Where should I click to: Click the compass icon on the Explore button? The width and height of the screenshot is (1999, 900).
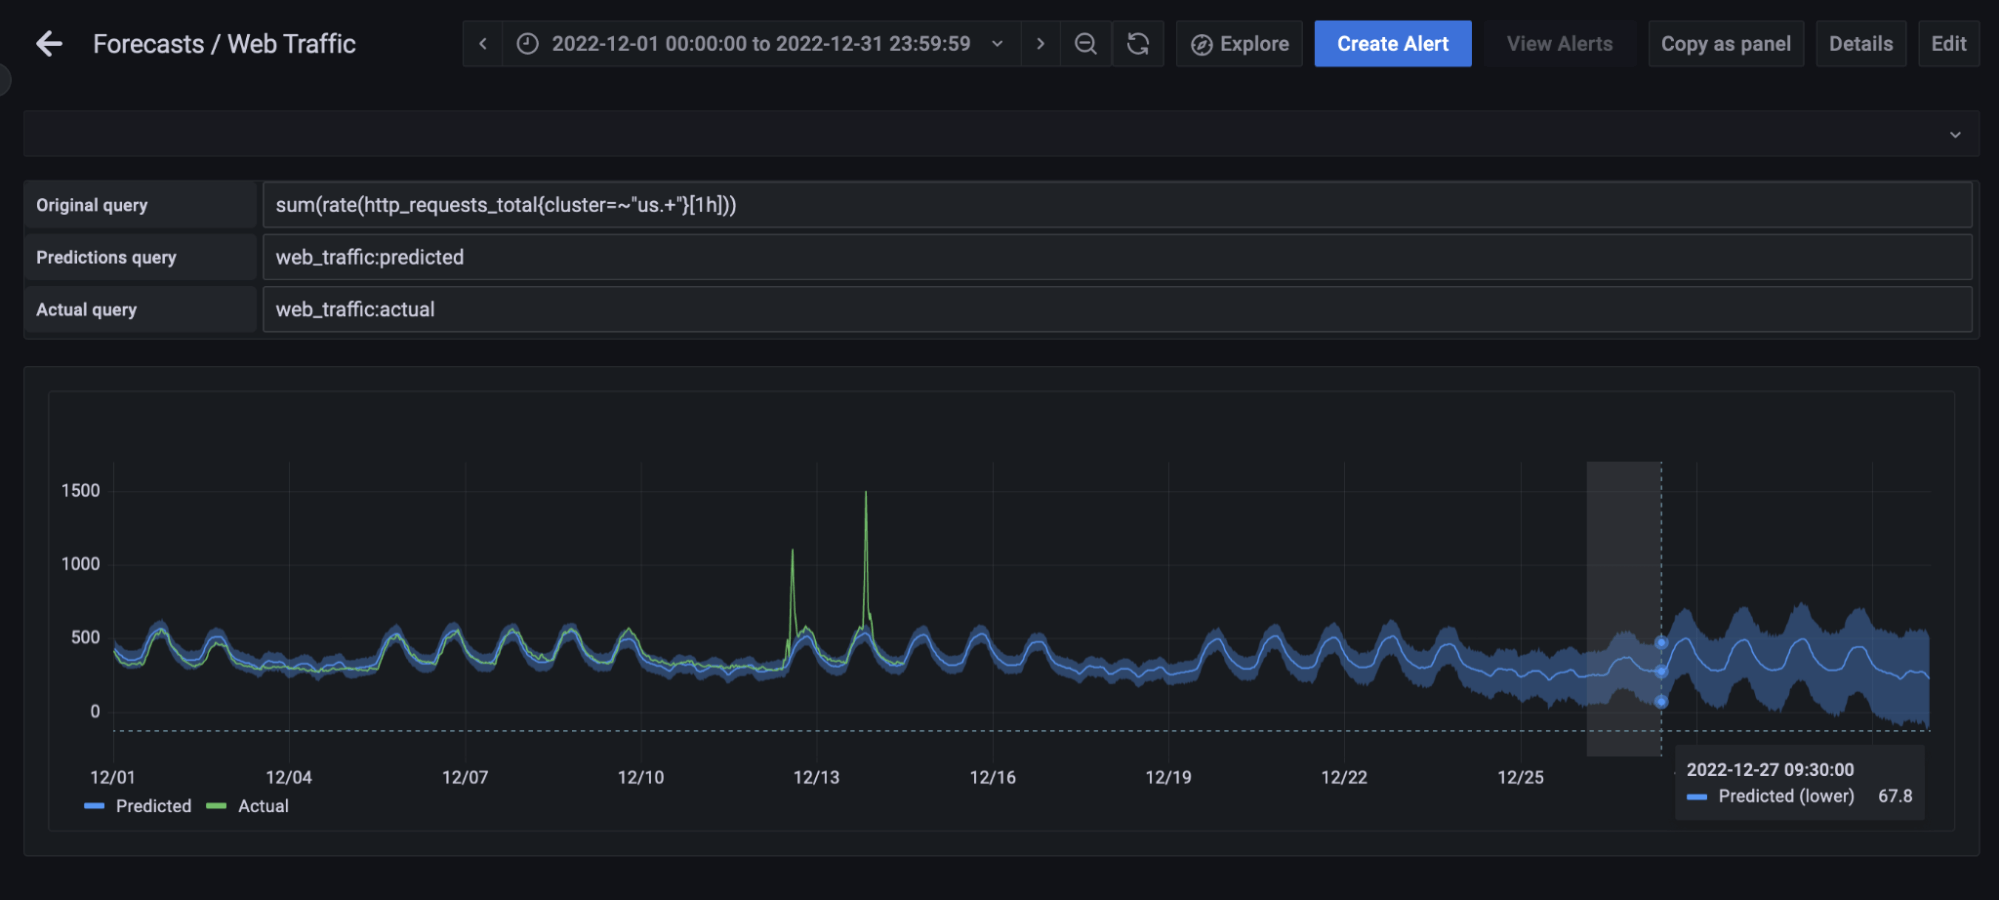[x=1201, y=45]
